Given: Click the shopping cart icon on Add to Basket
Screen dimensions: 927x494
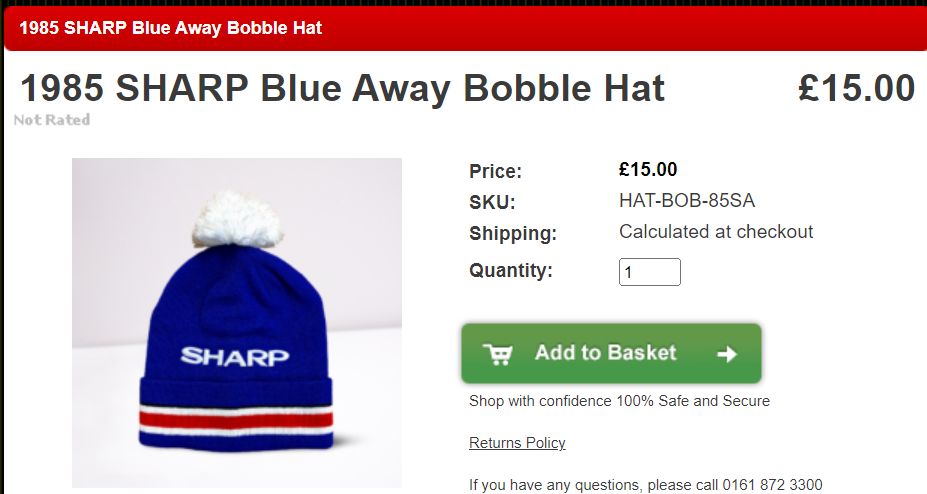Looking at the screenshot, I should pos(498,354).
